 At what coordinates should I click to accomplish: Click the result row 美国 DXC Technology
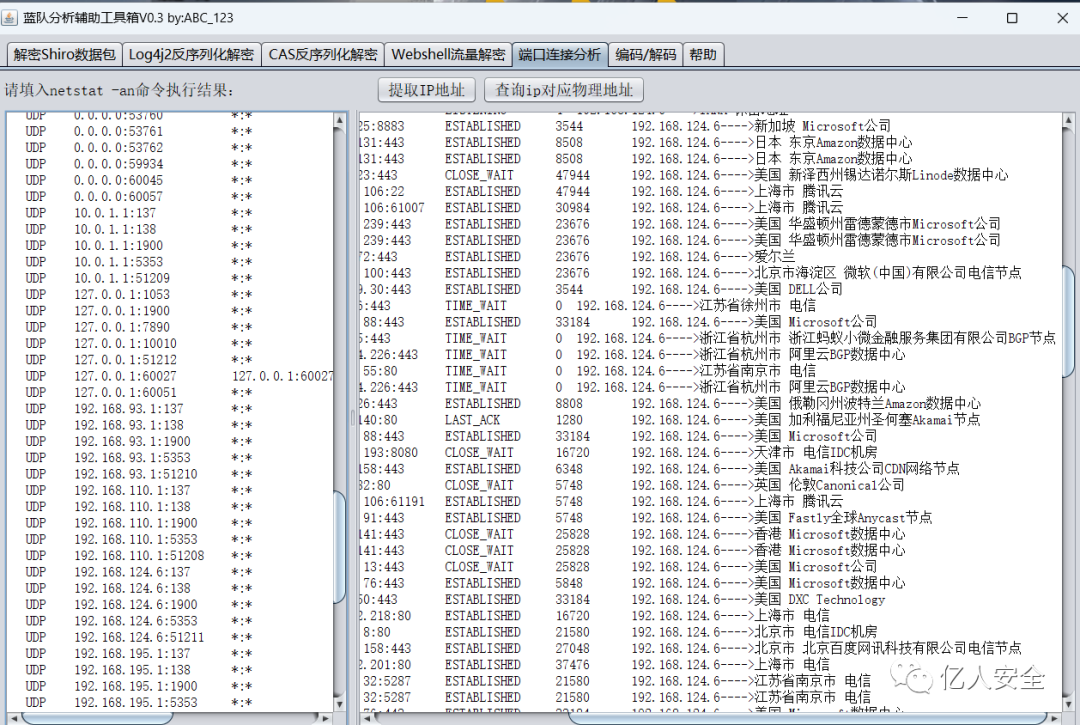[x=622, y=599]
